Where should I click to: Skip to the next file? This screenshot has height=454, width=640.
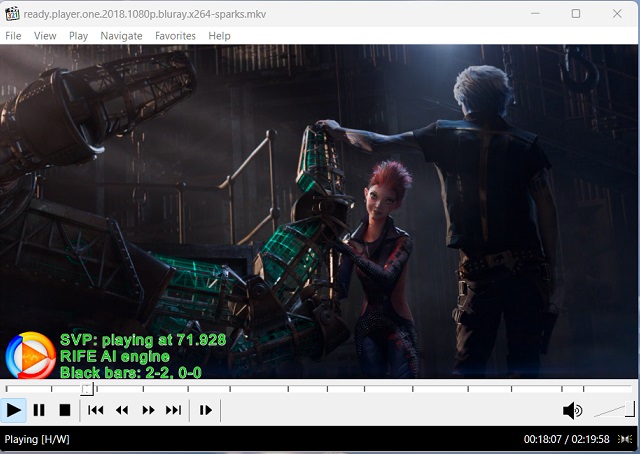[173, 410]
